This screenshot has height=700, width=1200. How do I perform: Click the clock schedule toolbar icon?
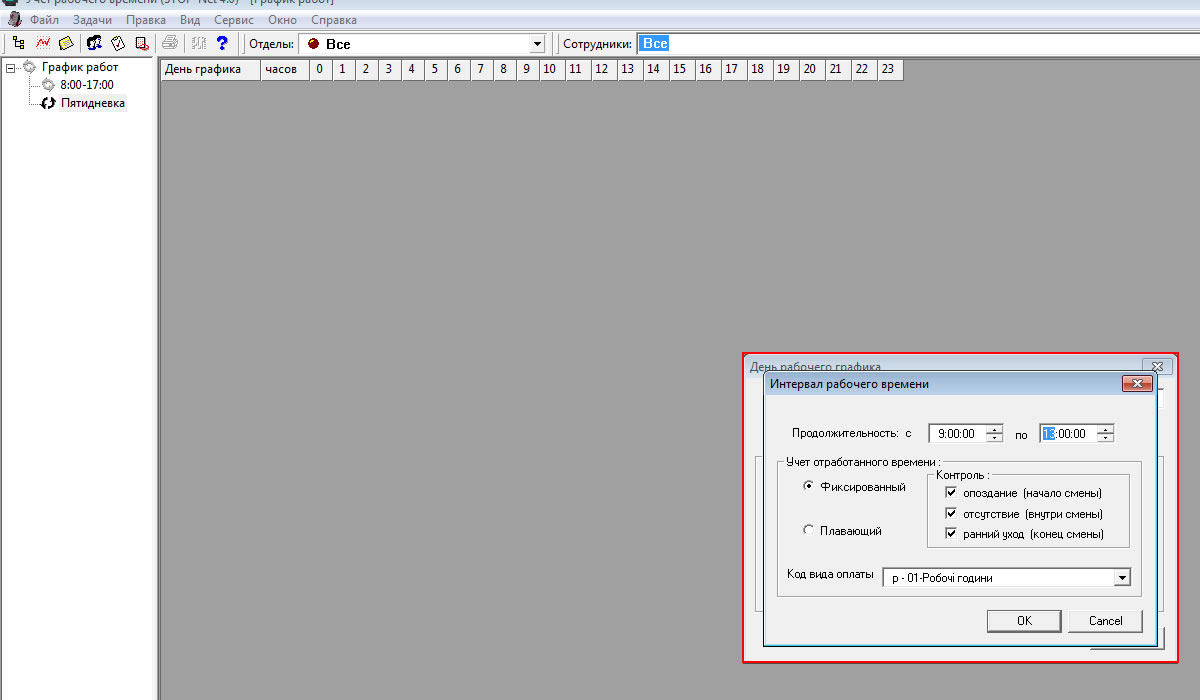pos(118,43)
